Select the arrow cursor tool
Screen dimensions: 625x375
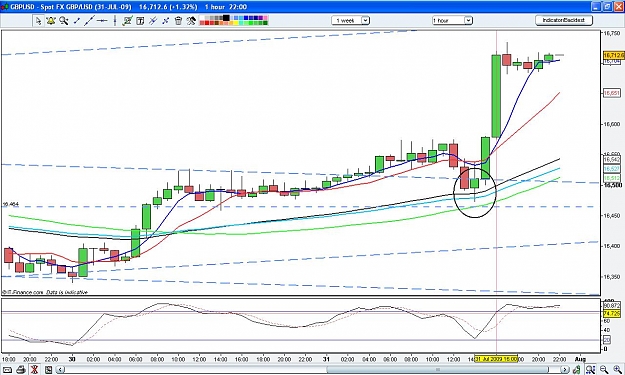pyautogui.click(x=38, y=20)
